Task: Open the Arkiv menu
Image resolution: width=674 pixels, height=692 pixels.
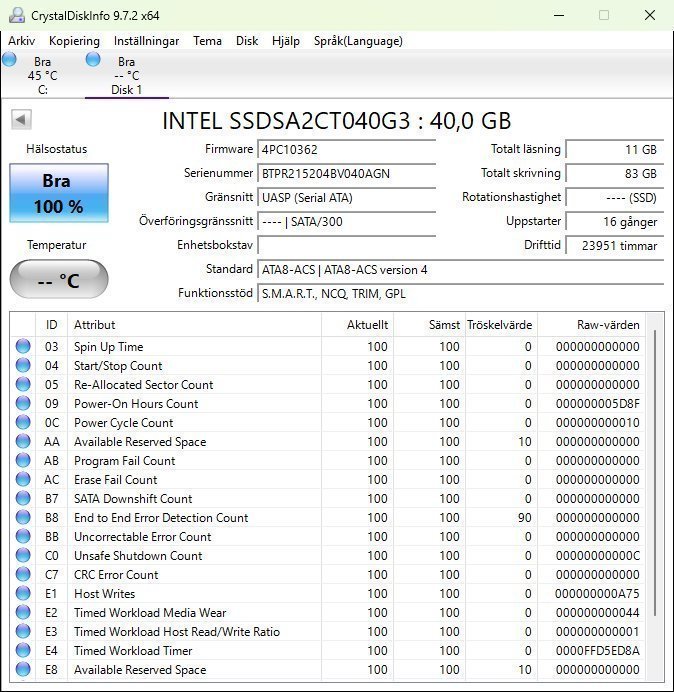Action: point(22,41)
